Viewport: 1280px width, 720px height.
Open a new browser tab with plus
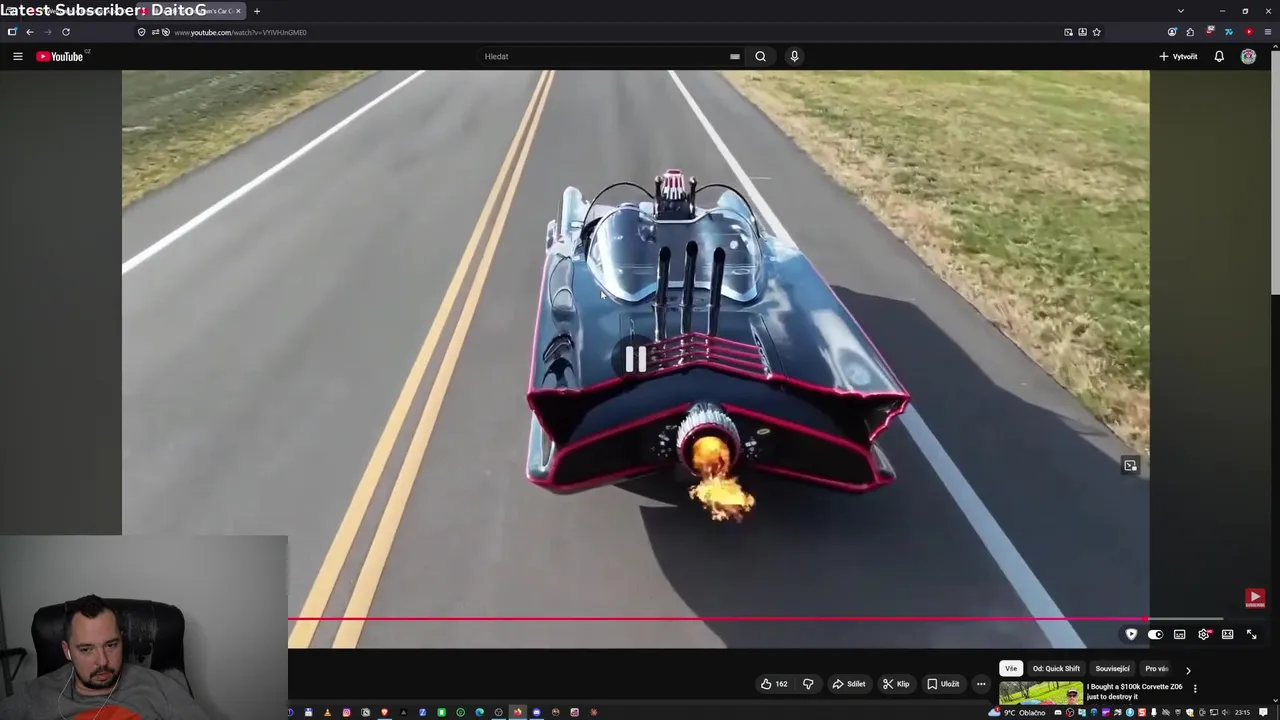257,11
